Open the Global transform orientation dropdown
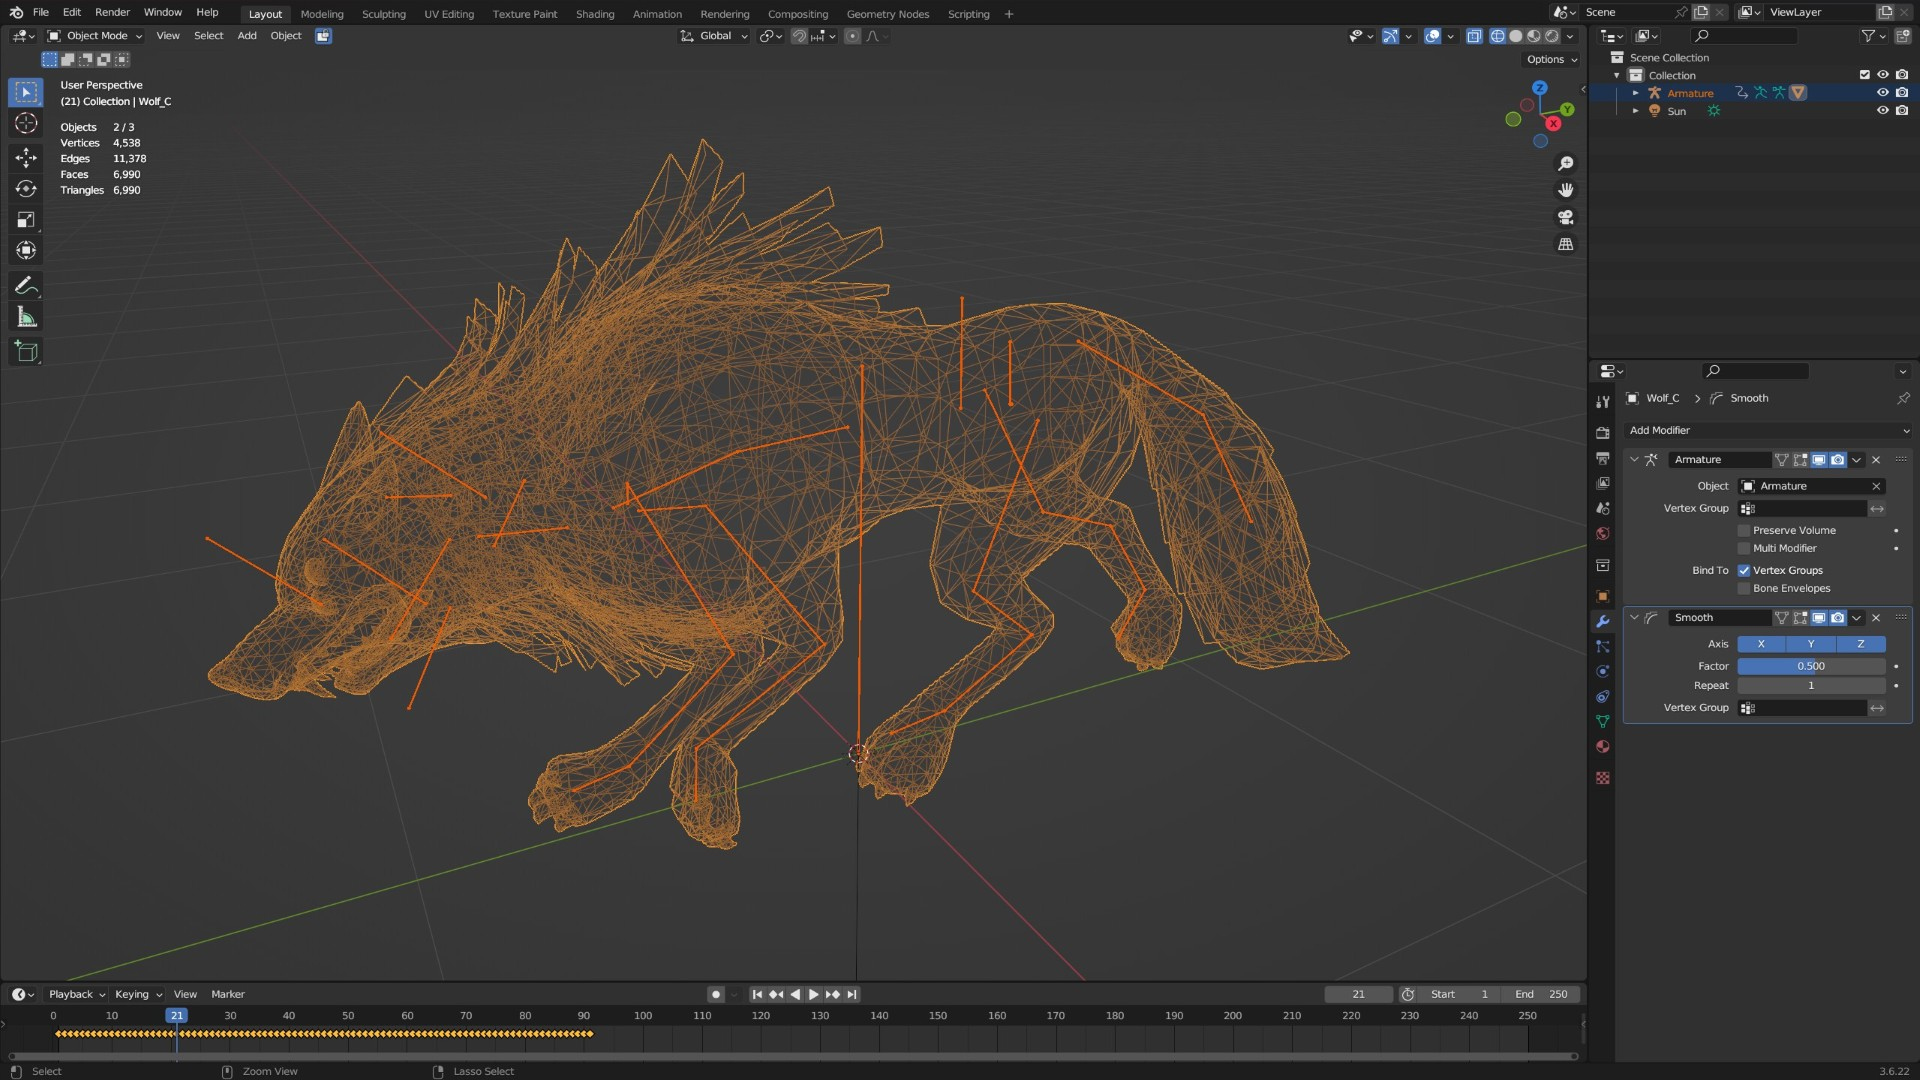This screenshot has width=1920, height=1080. pos(714,36)
